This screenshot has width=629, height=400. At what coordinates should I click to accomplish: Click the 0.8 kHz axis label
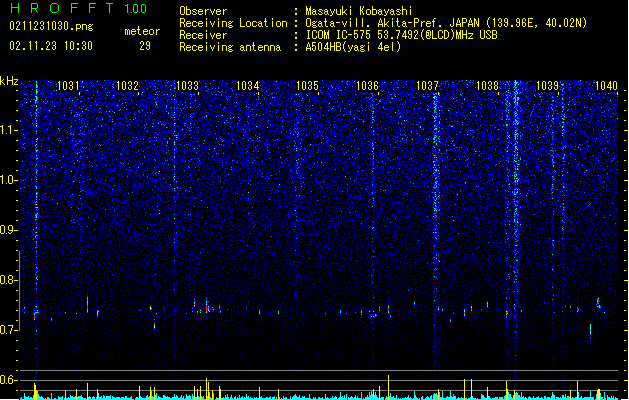point(9,280)
